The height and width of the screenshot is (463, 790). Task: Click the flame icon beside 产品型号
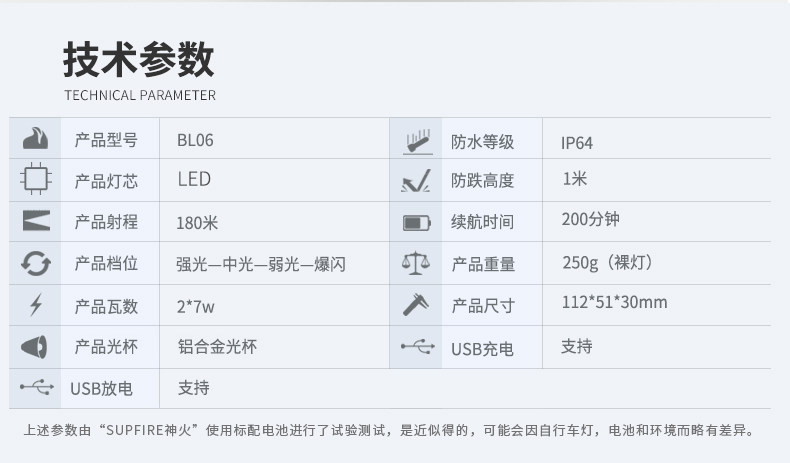click(35, 139)
